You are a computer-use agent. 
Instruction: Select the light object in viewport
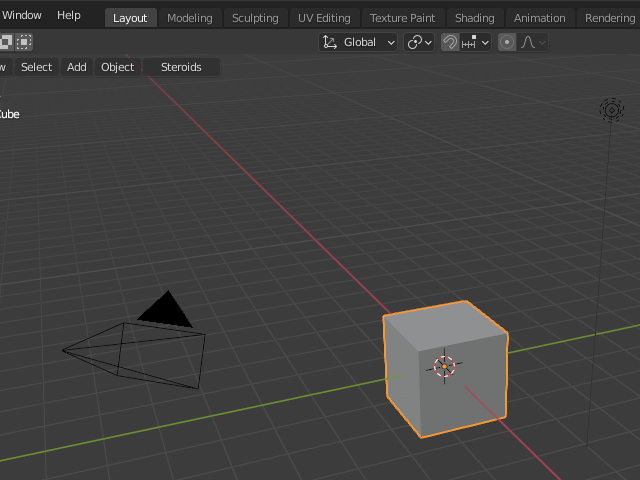611,110
